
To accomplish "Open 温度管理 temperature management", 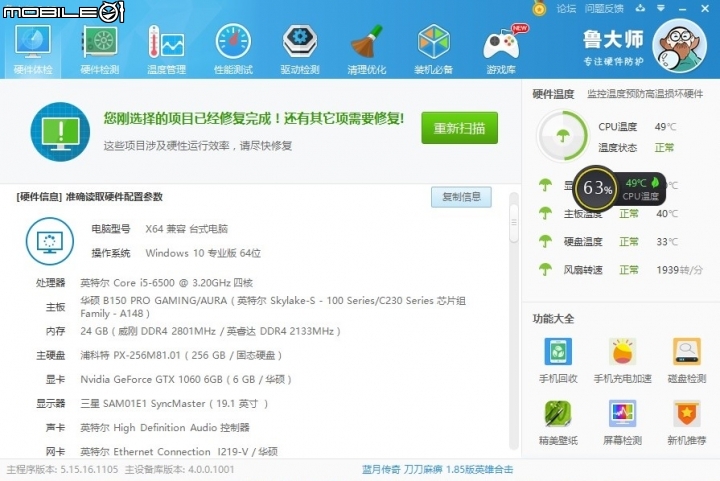I will 166,50.
